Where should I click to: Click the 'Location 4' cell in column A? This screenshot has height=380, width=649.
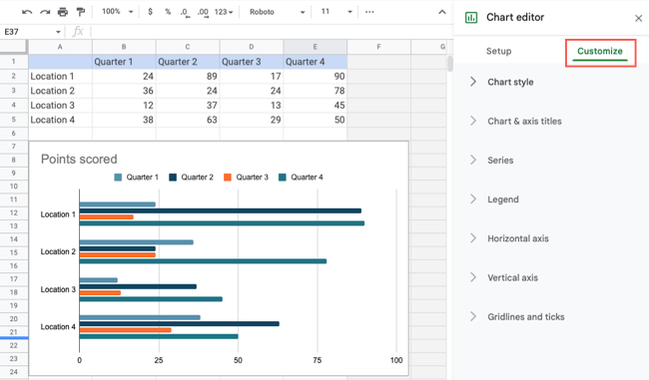point(60,120)
